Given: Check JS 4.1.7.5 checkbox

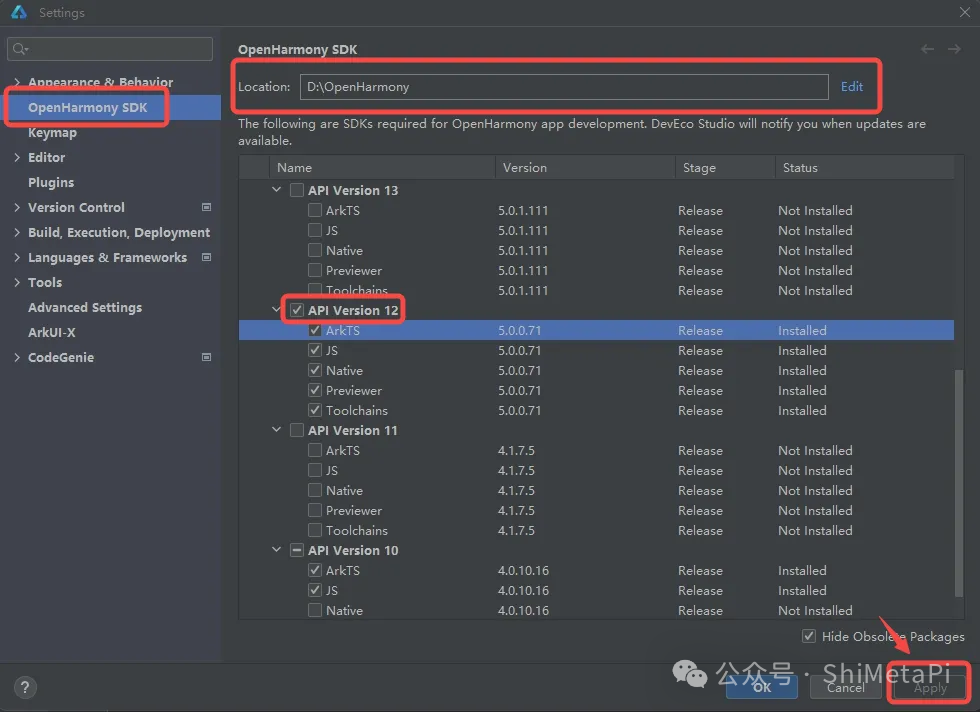Looking at the screenshot, I should coord(315,470).
